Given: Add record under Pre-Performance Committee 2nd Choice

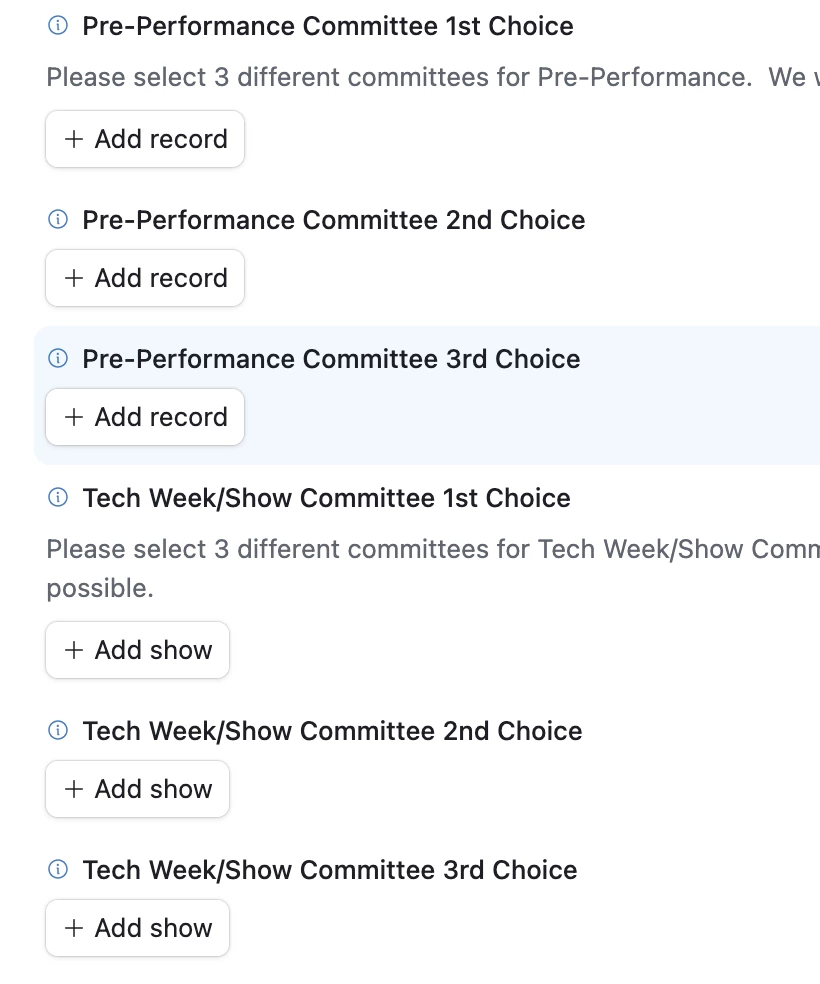Looking at the screenshot, I should tap(145, 278).
